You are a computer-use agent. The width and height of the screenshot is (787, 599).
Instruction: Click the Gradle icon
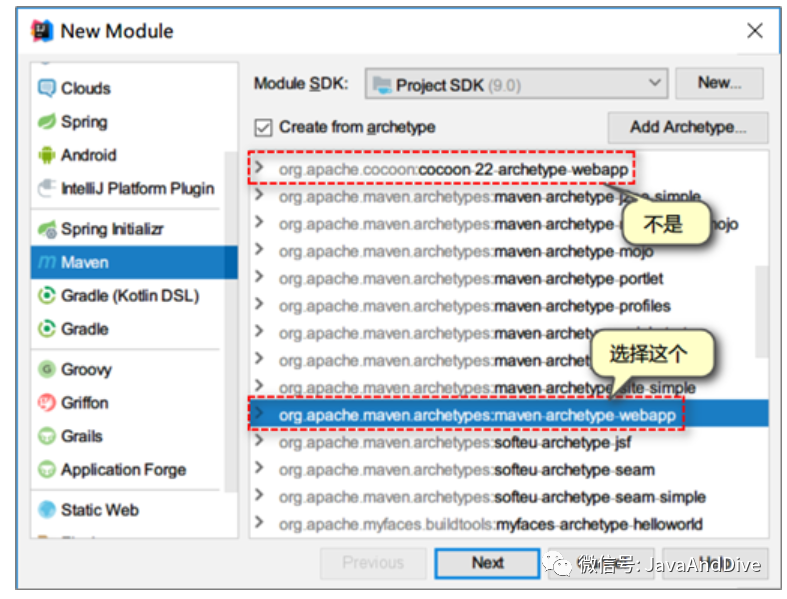click(47, 329)
